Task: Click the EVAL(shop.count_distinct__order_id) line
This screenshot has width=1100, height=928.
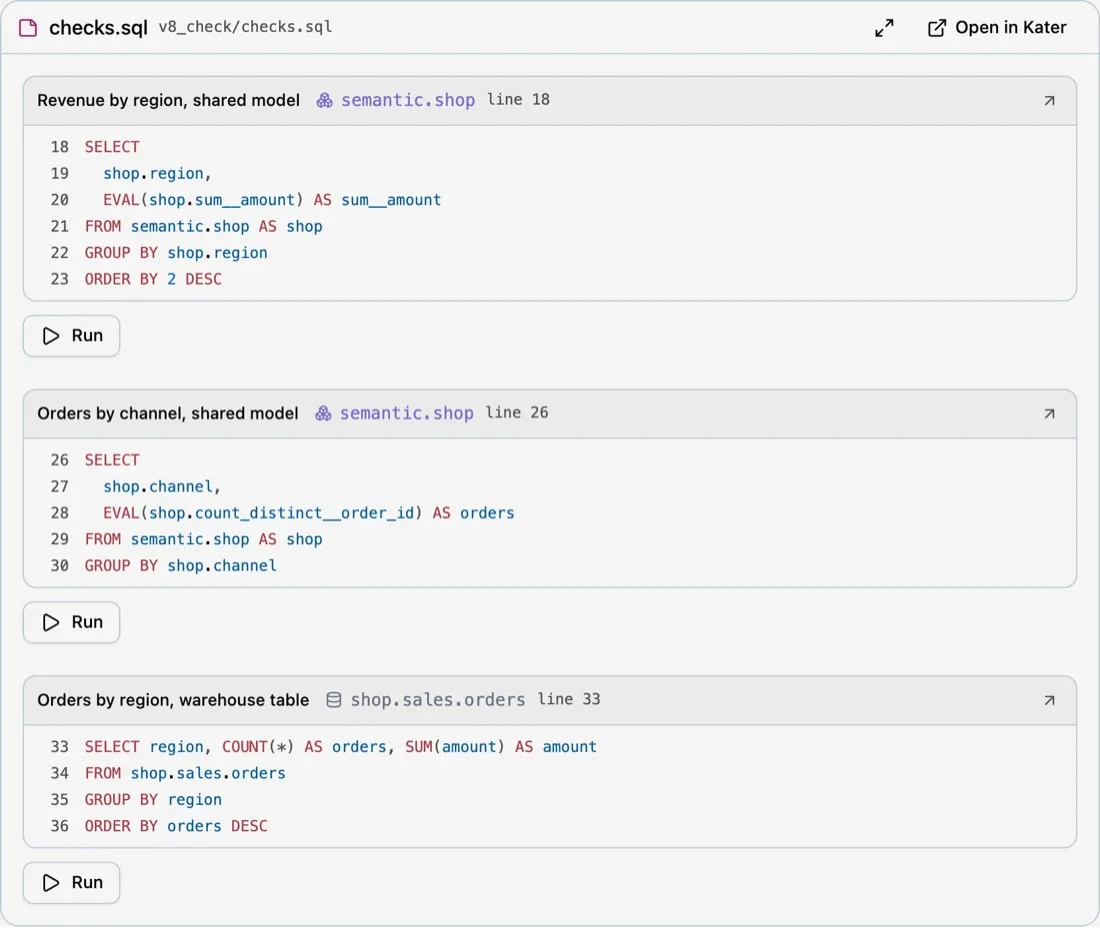Action: tap(309, 513)
